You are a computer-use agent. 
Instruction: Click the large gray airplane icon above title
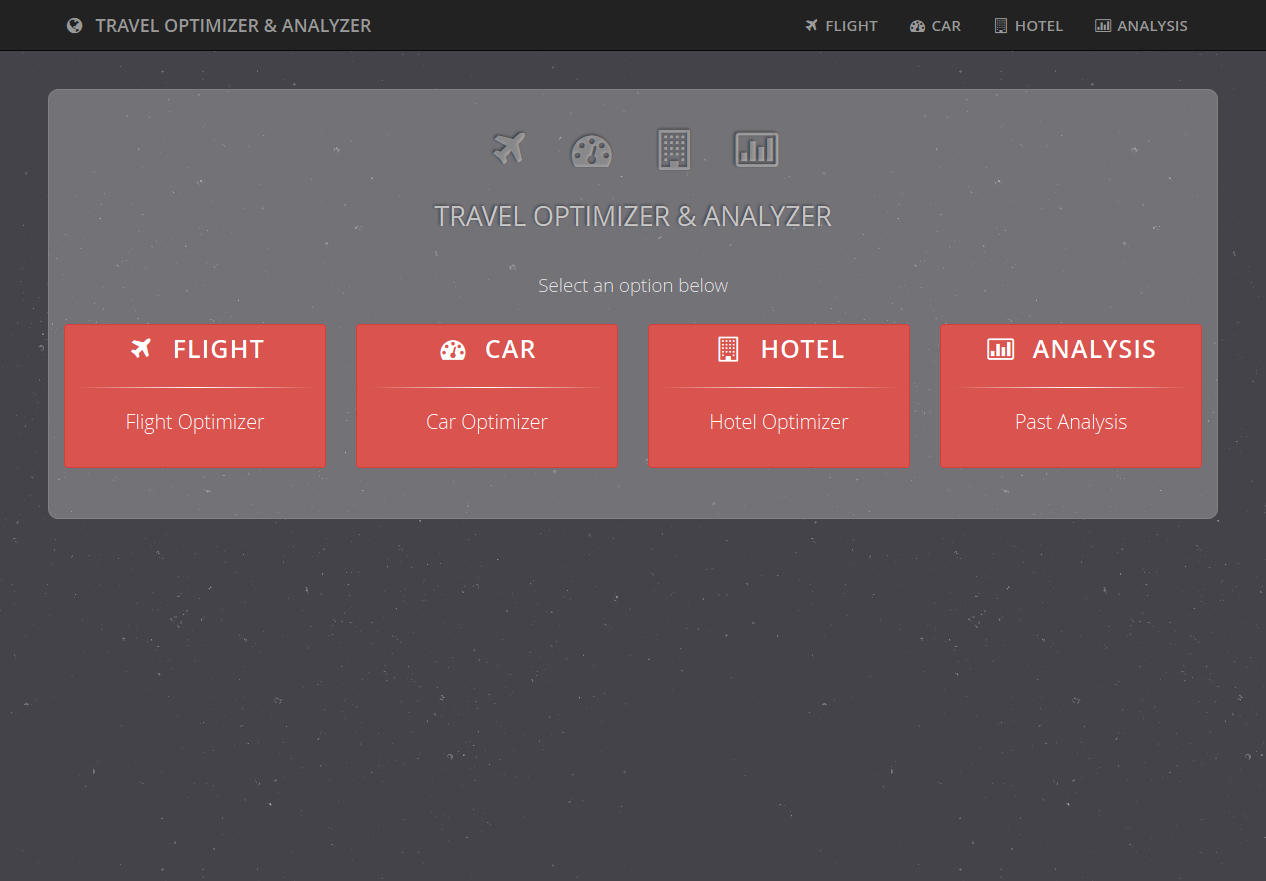509,149
